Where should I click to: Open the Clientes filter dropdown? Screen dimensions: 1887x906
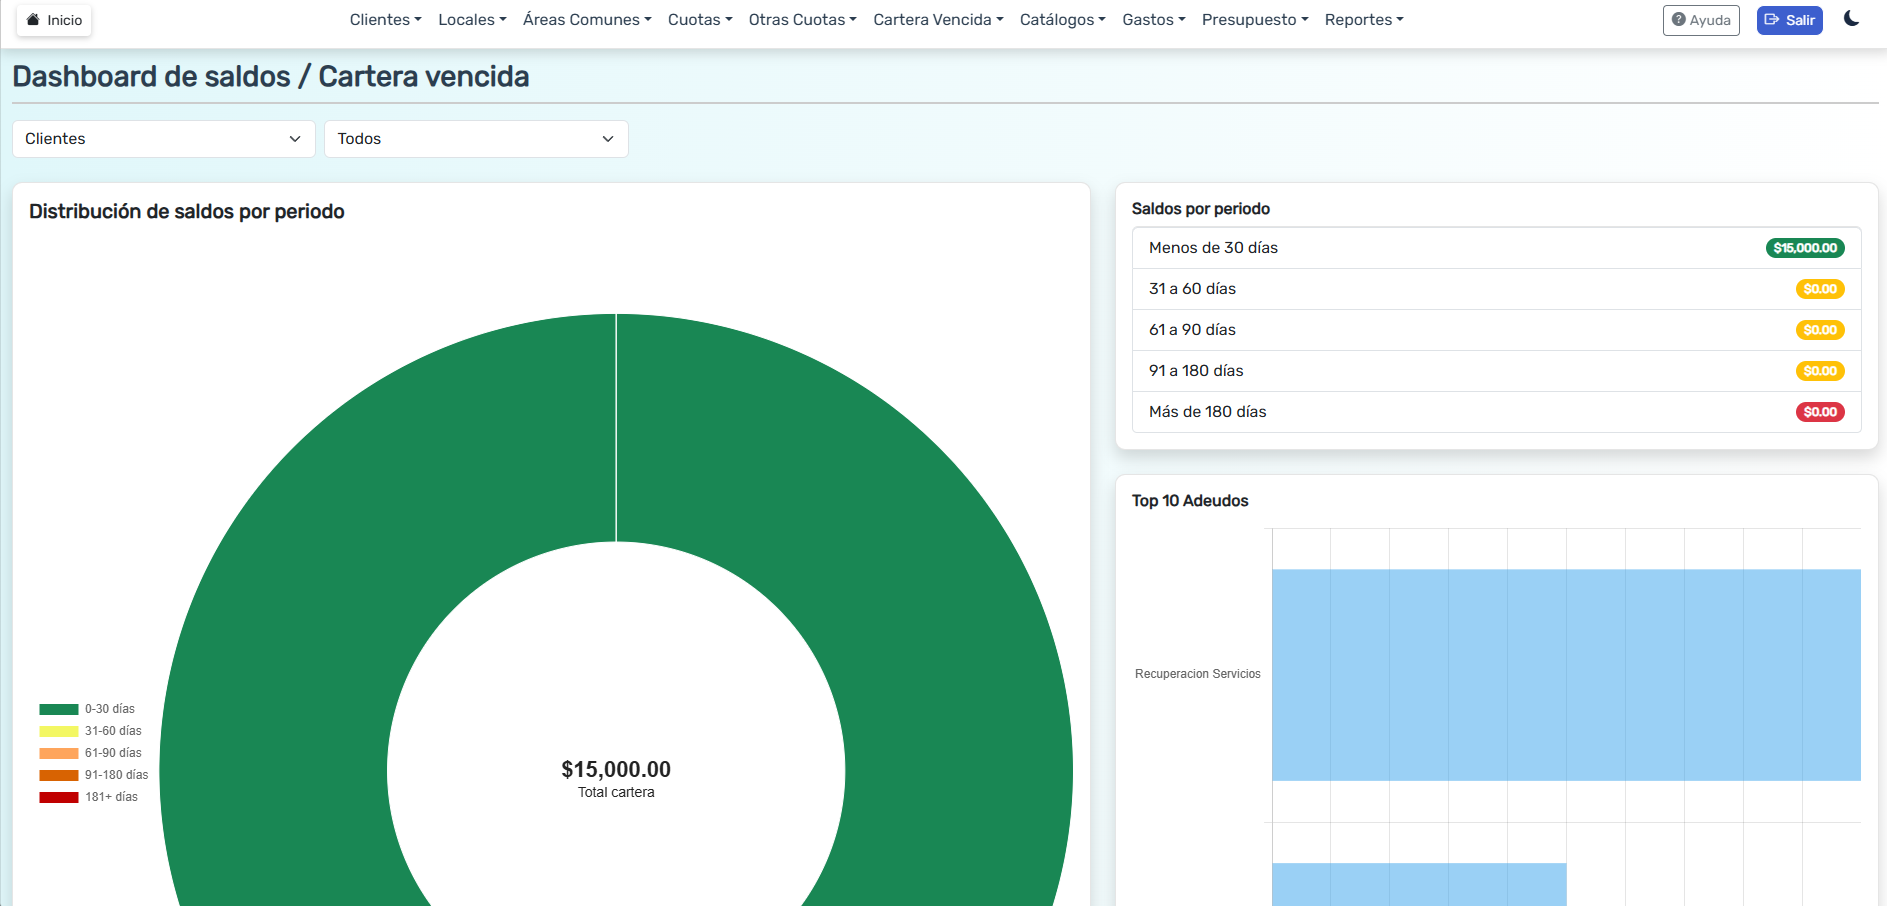point(163,139)
